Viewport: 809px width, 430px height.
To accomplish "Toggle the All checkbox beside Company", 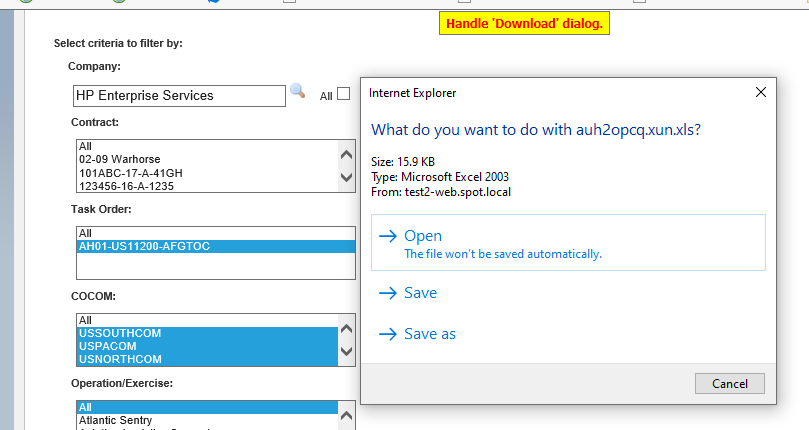I will (343, 94).
